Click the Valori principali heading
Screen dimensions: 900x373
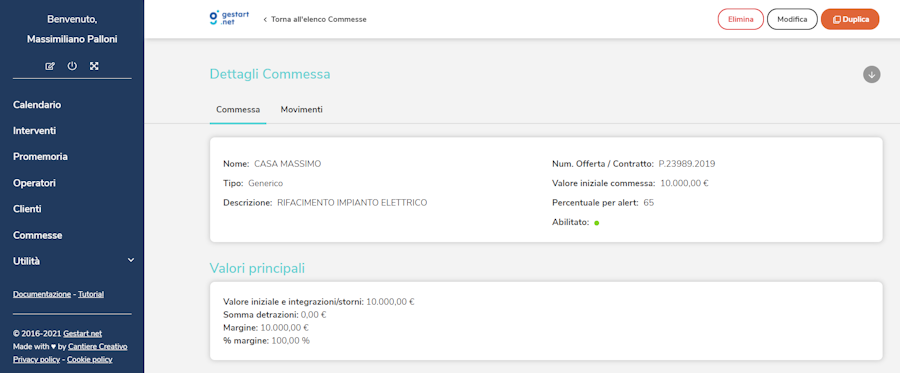coord(257,268)
